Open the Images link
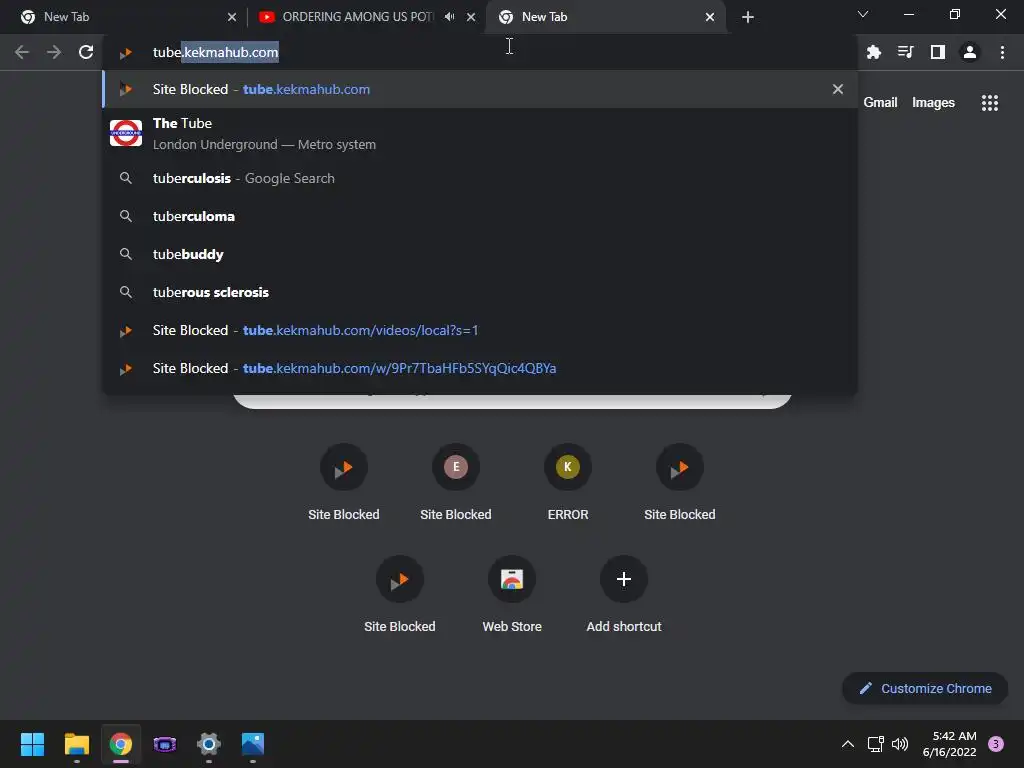Viewport: 1024px width, 768px height. (933, 103)
